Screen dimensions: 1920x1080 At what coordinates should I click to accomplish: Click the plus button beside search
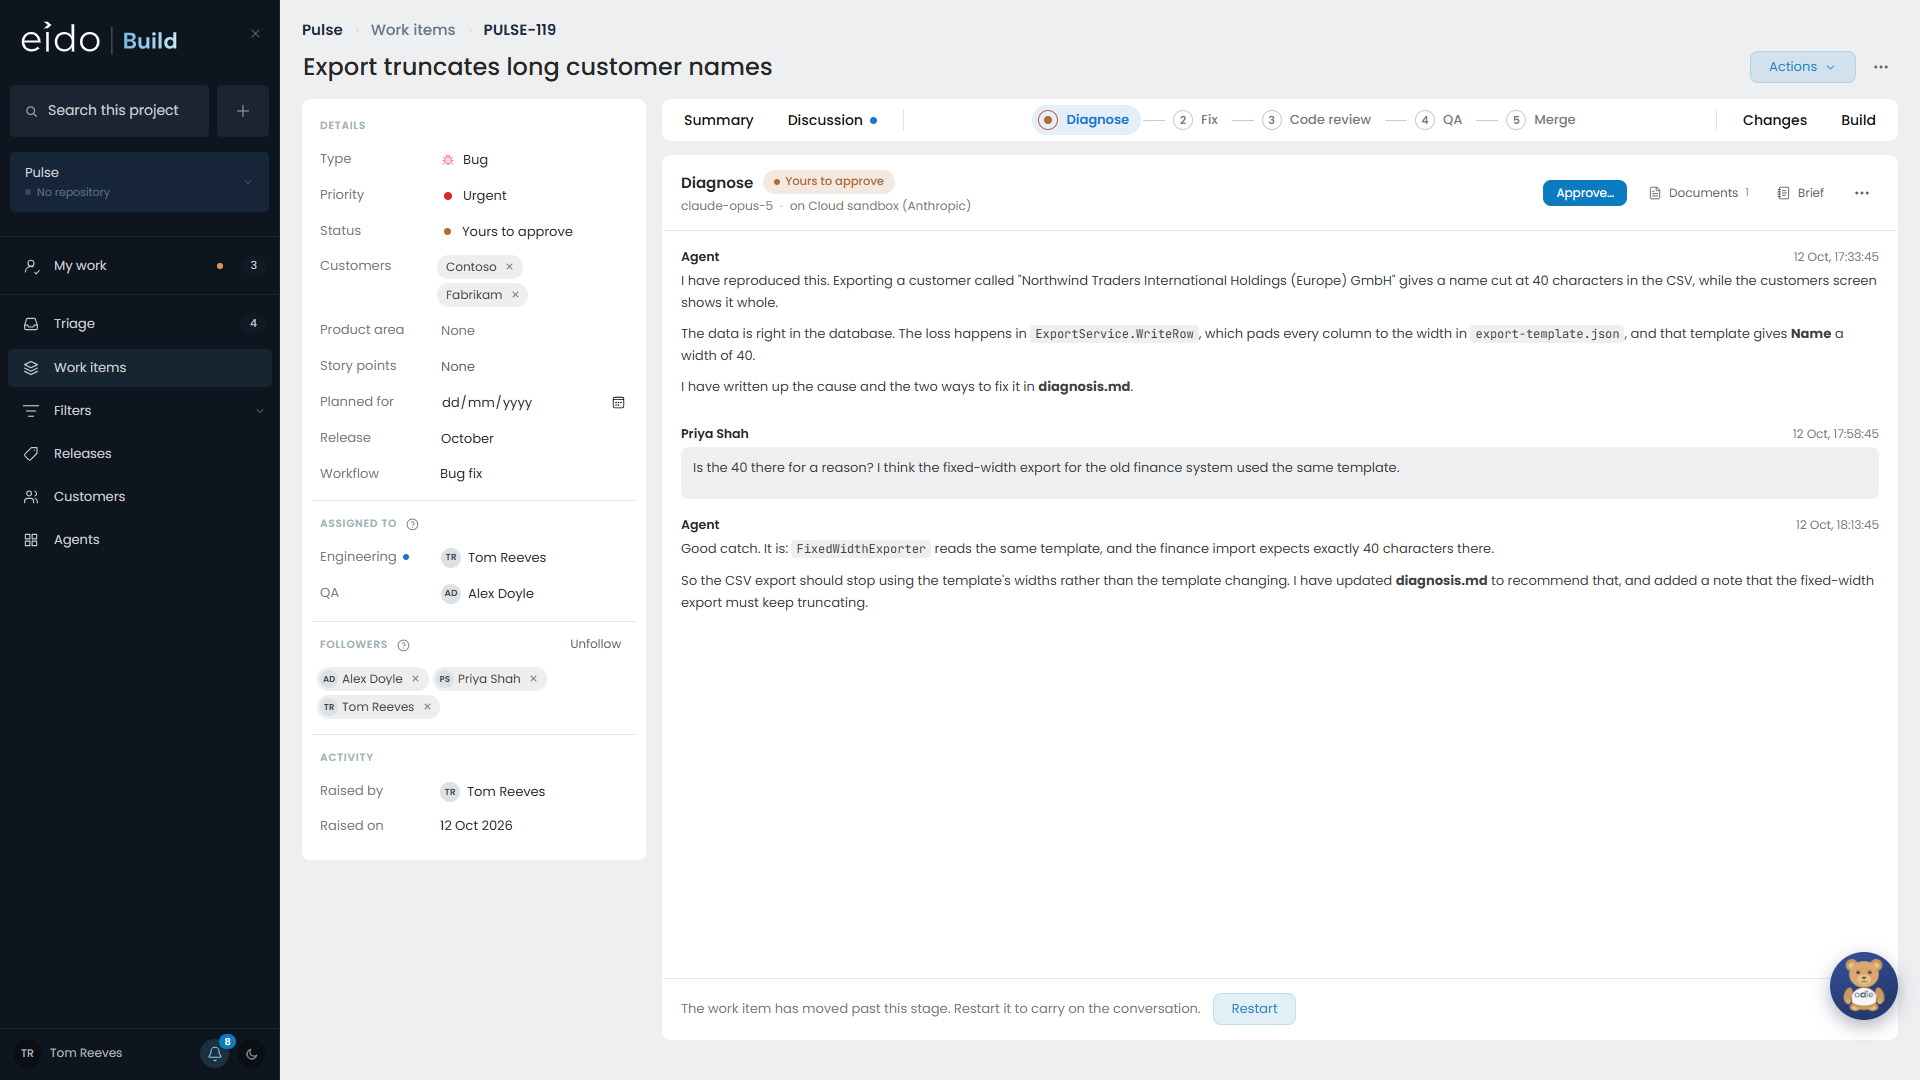coord(243,111)
